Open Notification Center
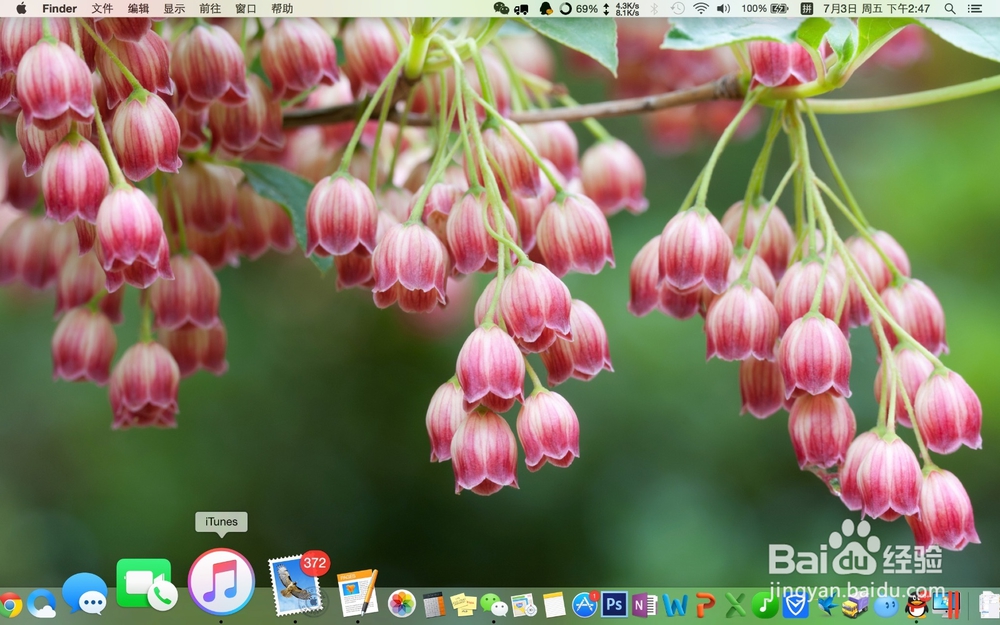Screen dimensions: 1000x625 pyautogui.click(x=974, y=8)
